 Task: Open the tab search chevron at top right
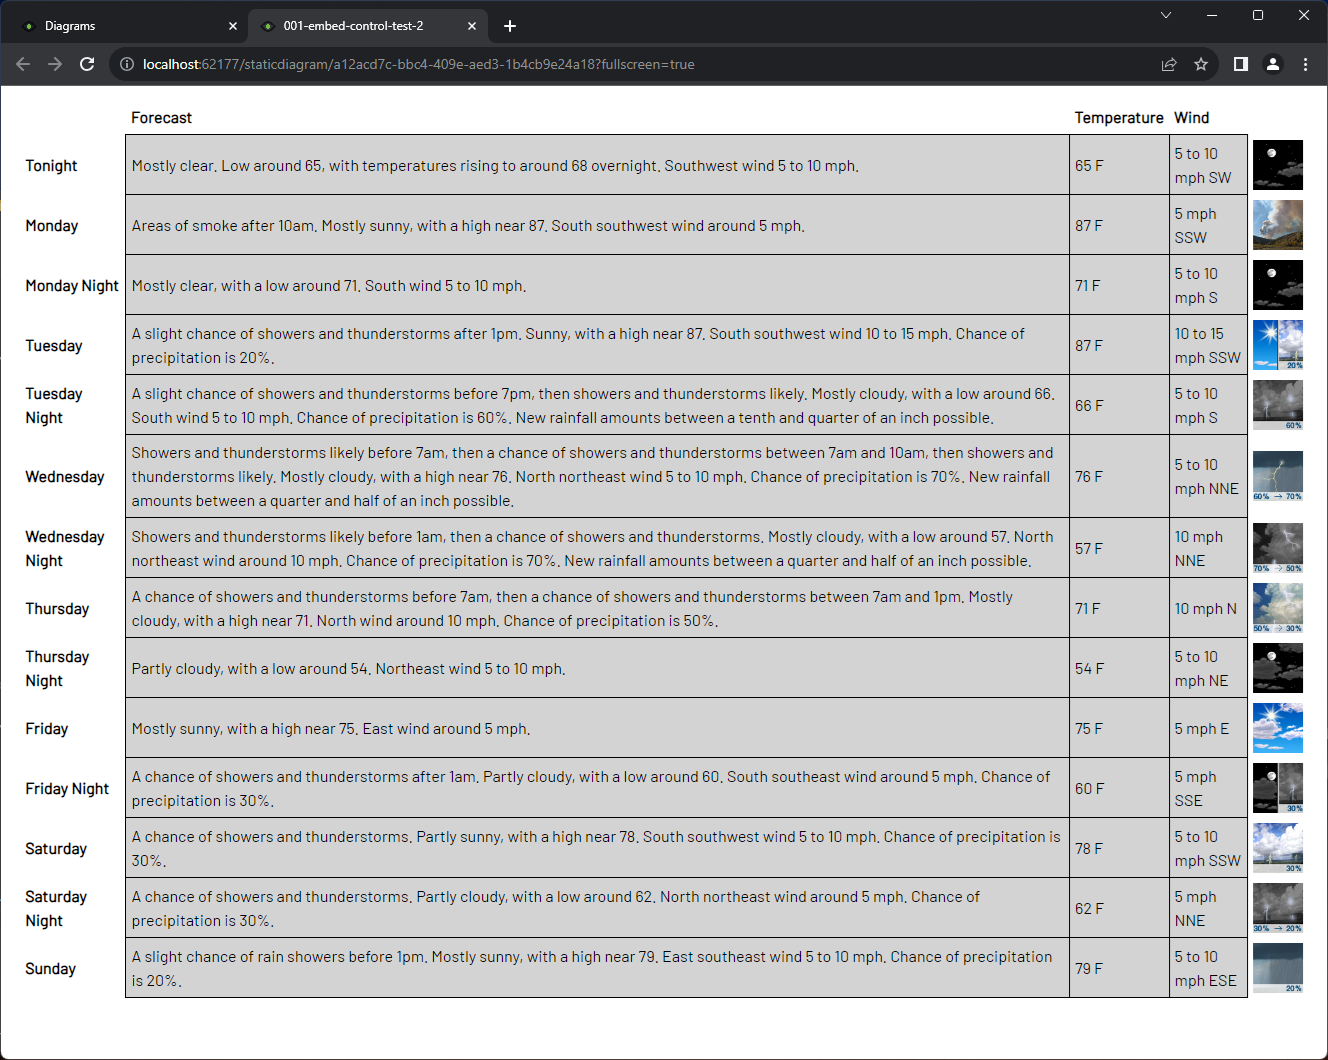coord(1166,16)
